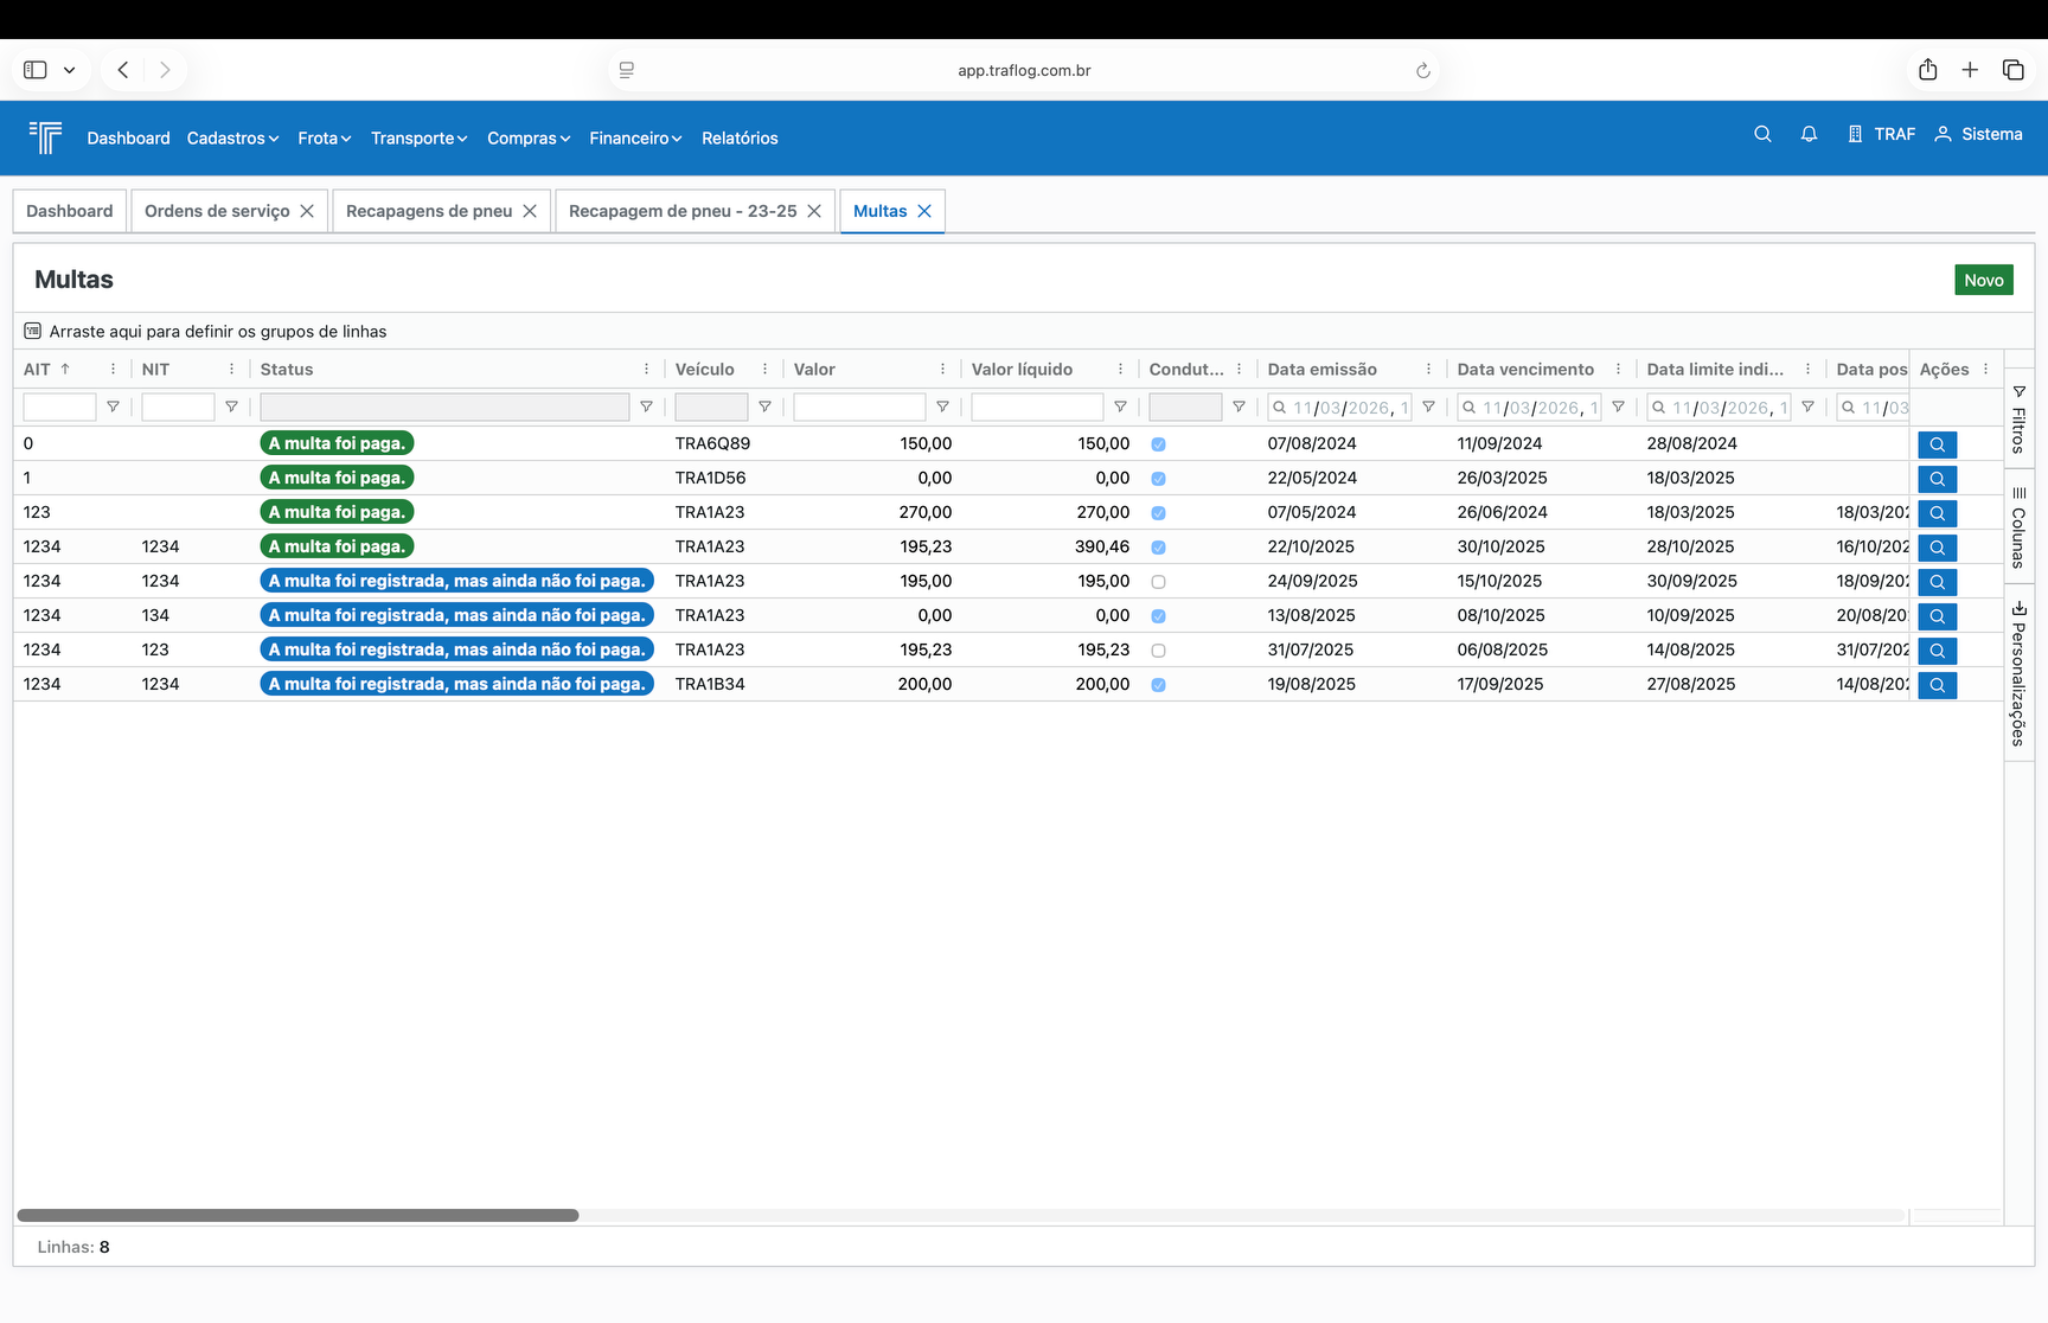Expand the Cadastros dropdown menu
2048x1323 pixels.
pos(232,138)
